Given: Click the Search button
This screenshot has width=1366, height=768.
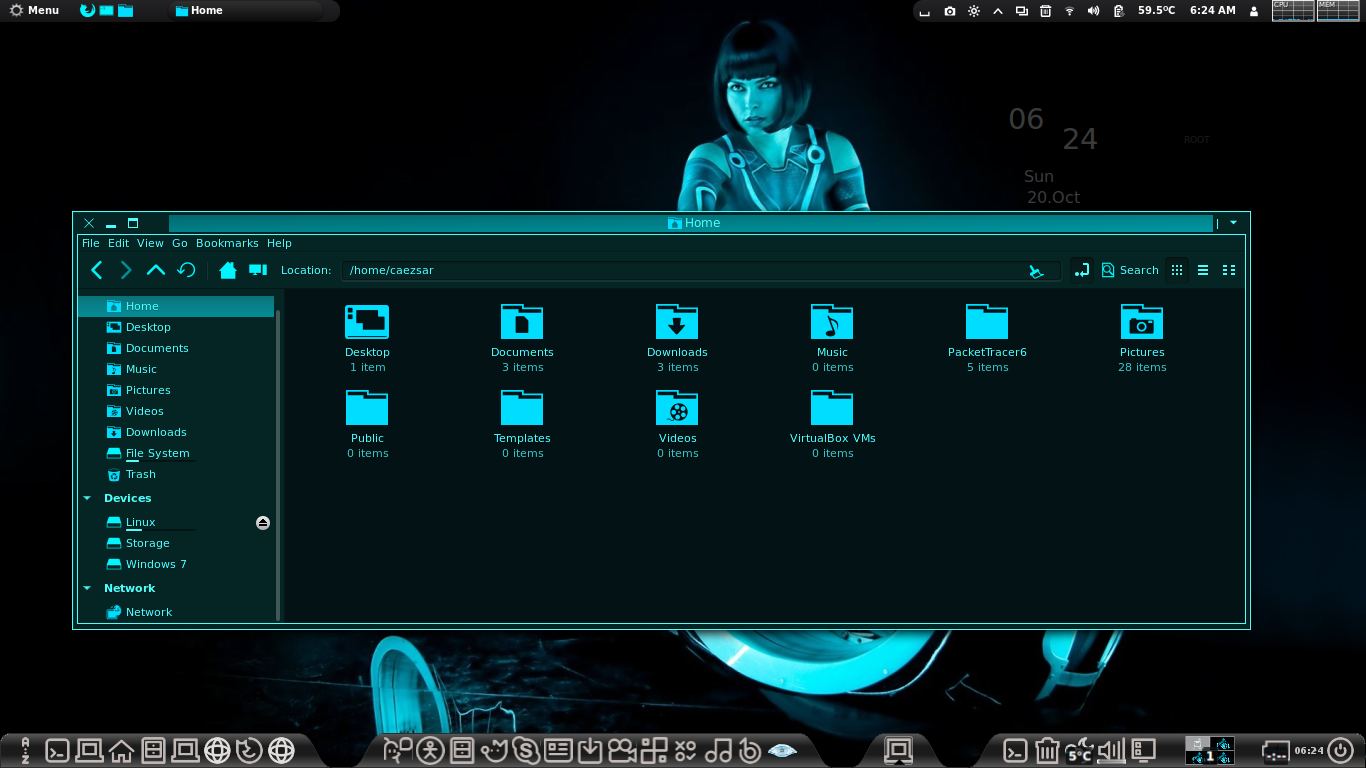Looking at the screenshot, I should coord(1130,270).
